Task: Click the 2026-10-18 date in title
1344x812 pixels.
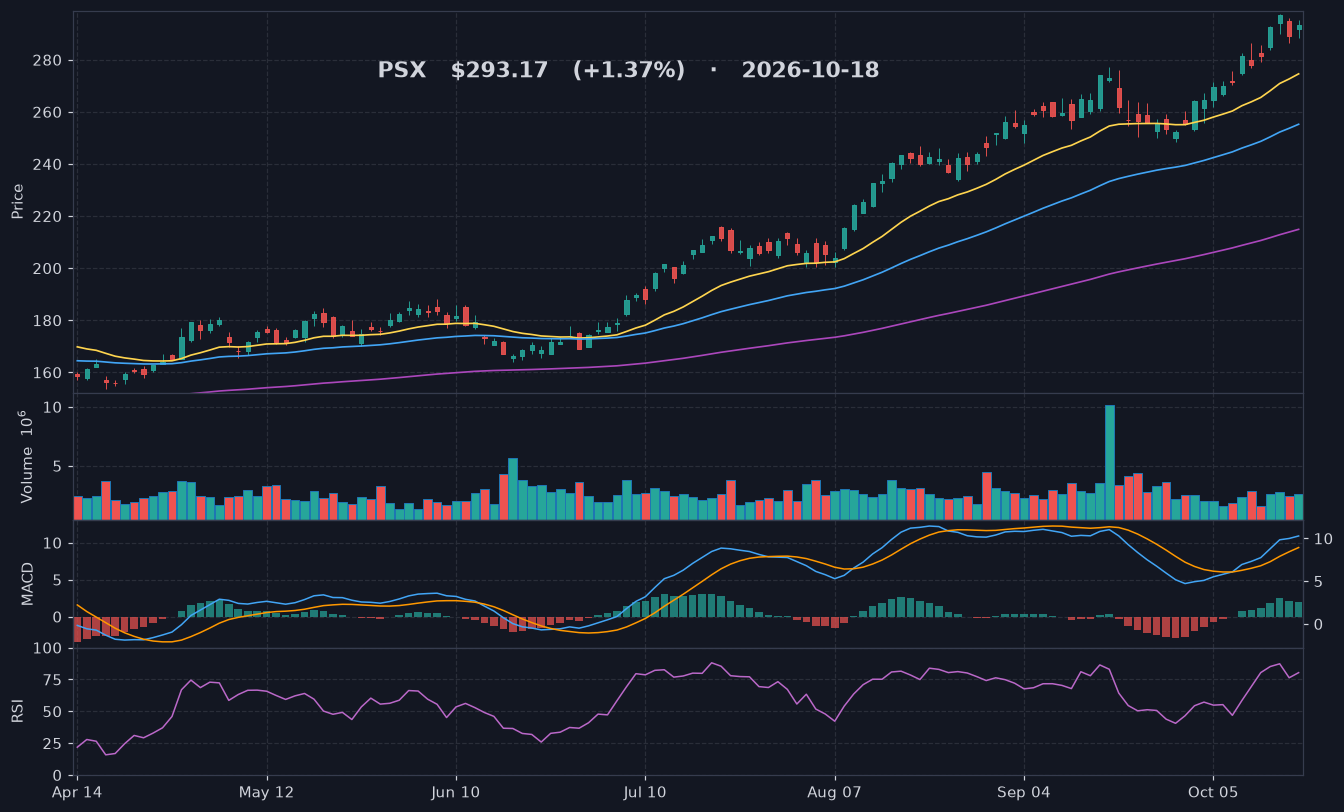Action: point(810,71)
